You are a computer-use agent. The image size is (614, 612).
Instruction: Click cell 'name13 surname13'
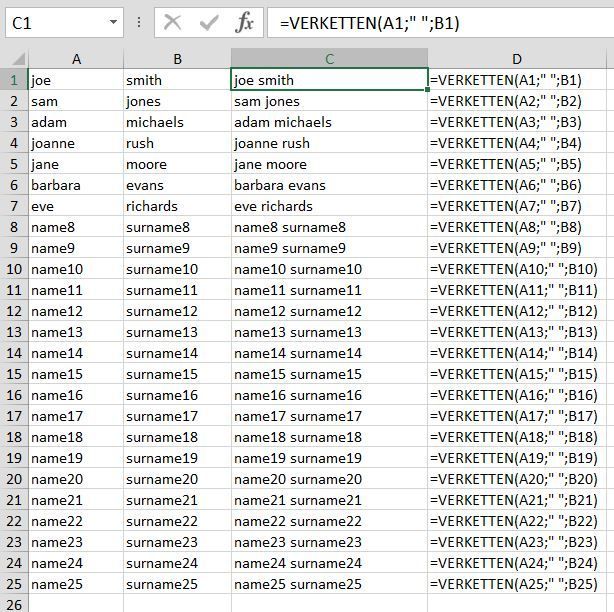point(329,332)
